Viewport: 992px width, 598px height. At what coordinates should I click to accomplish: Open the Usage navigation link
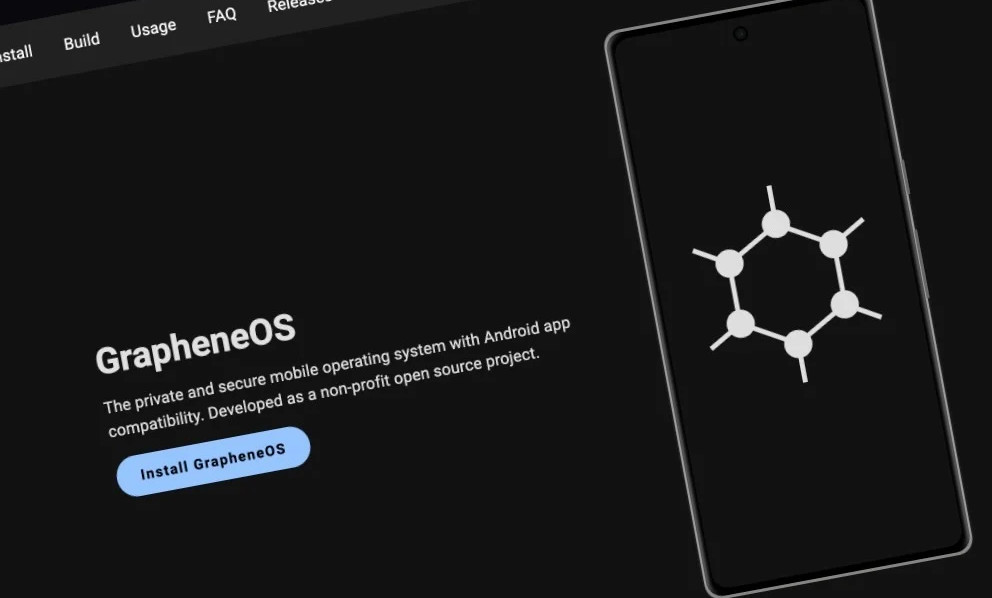pyautogui.click(x=153, y=28)
